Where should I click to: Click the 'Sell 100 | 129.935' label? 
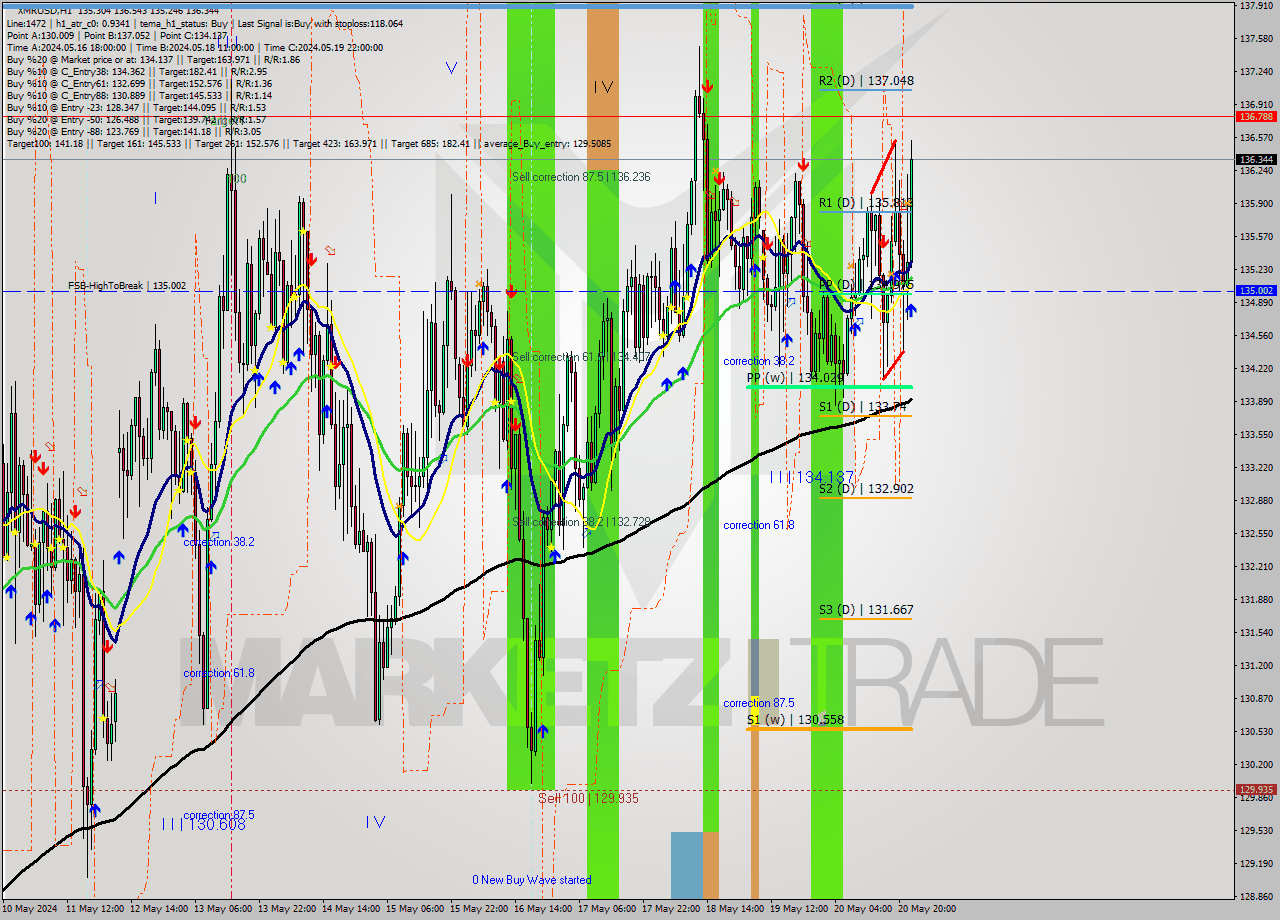pos(588,798)
